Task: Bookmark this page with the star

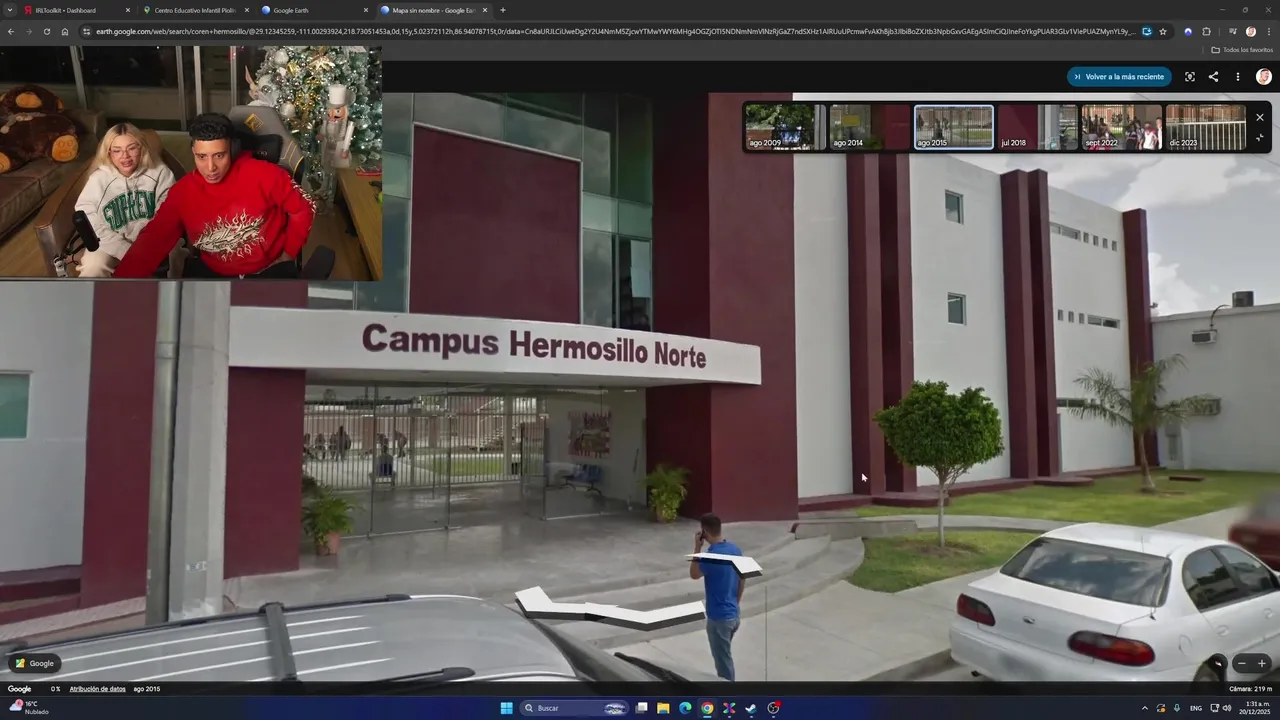Action: pyautogui.click(x=1163, y=31)
